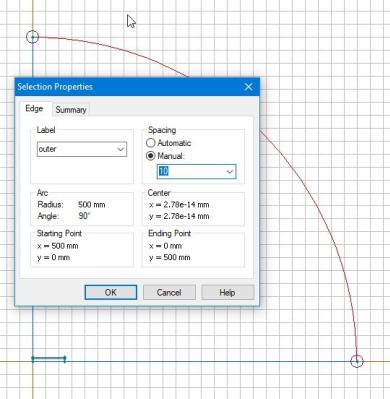Click the Selection Properties title bar
390x399 pixels.
[127, 87]
